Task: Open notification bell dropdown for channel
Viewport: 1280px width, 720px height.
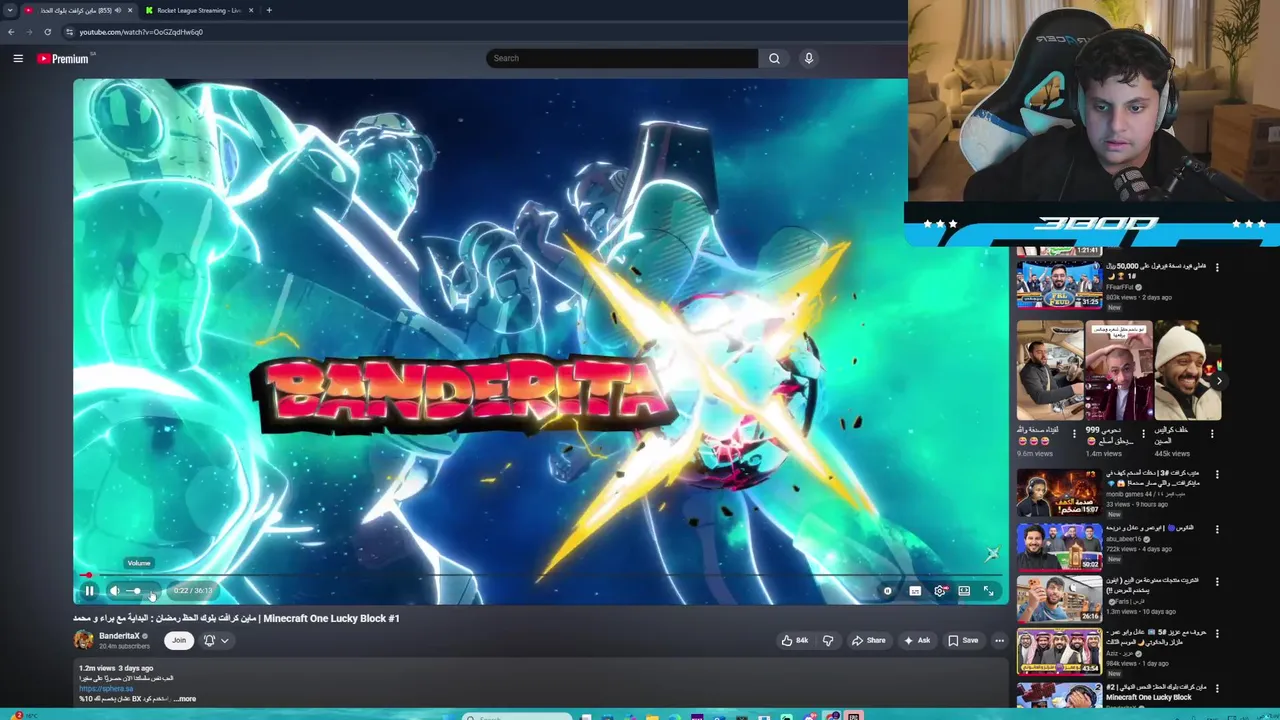Action: tap(216, 640)
